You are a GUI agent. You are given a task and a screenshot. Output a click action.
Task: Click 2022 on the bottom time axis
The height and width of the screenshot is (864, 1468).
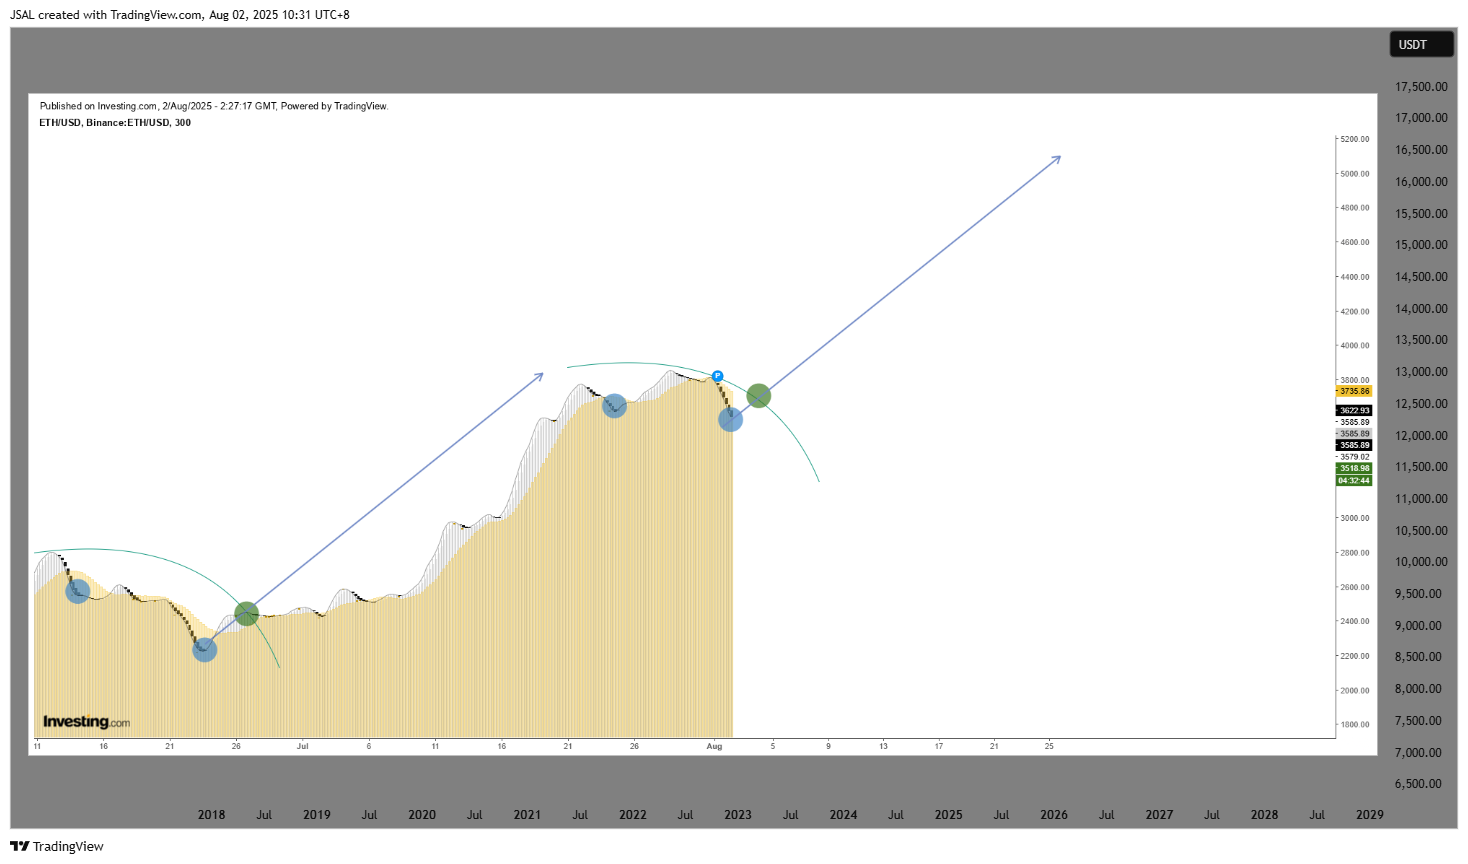click(x=633, y=815)
